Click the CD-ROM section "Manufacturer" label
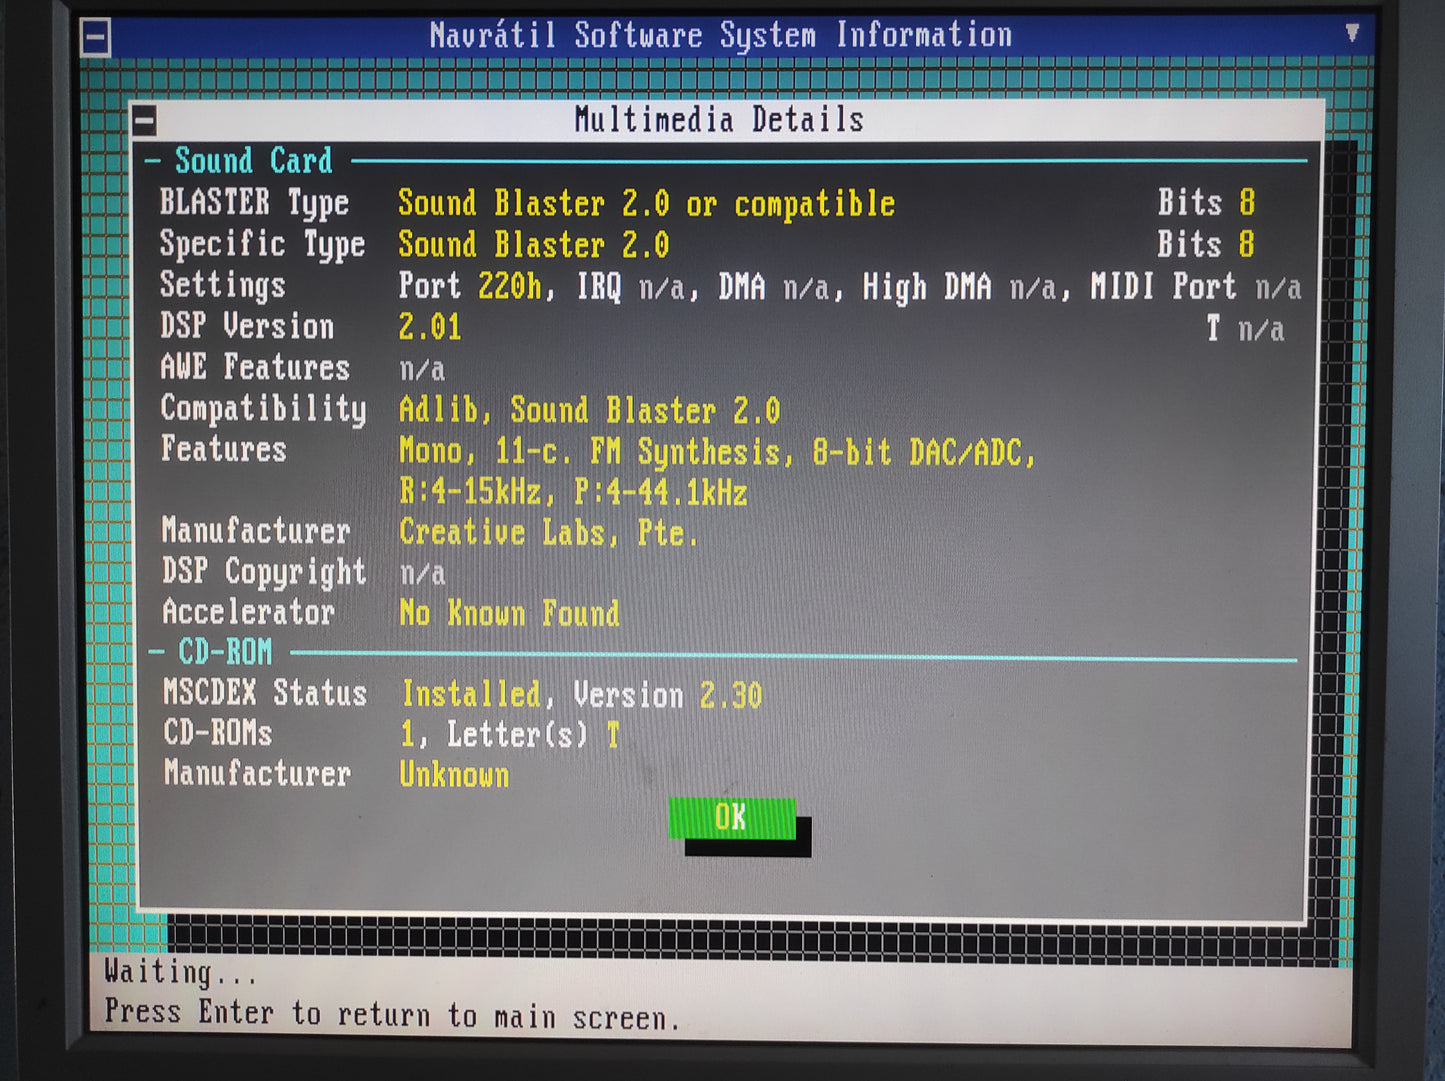1445x1081 pixels. click(x=257, y=773)
